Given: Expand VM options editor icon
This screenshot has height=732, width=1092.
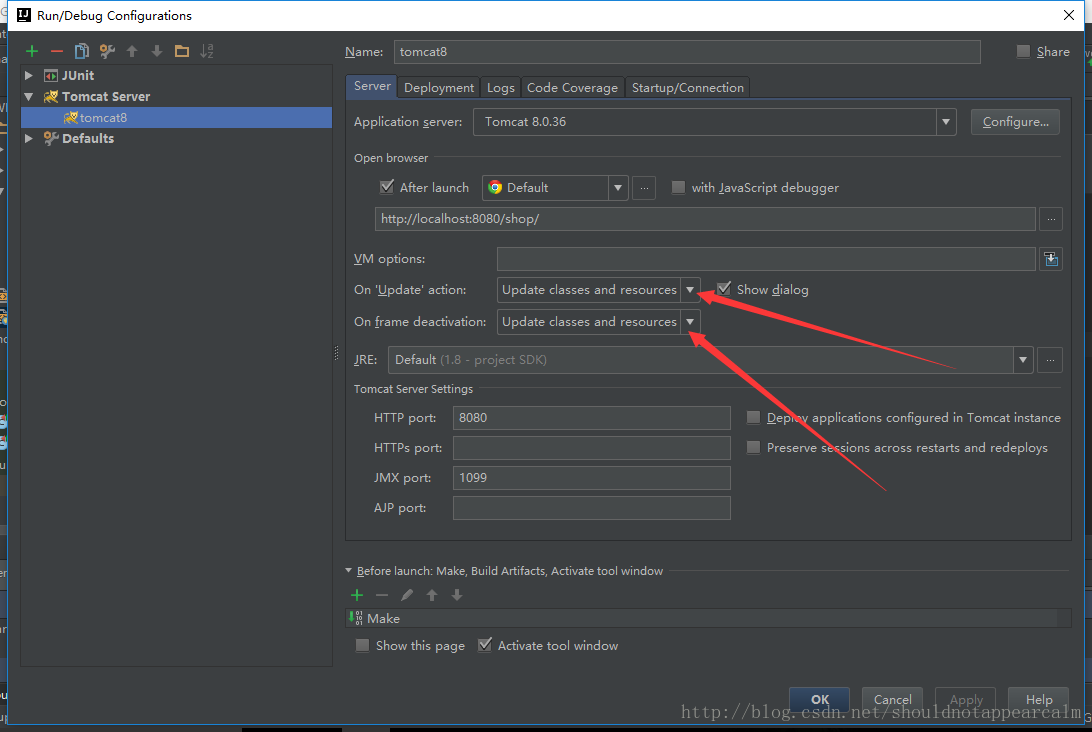Looking at the screenshot, I should tap(1051, 259).
